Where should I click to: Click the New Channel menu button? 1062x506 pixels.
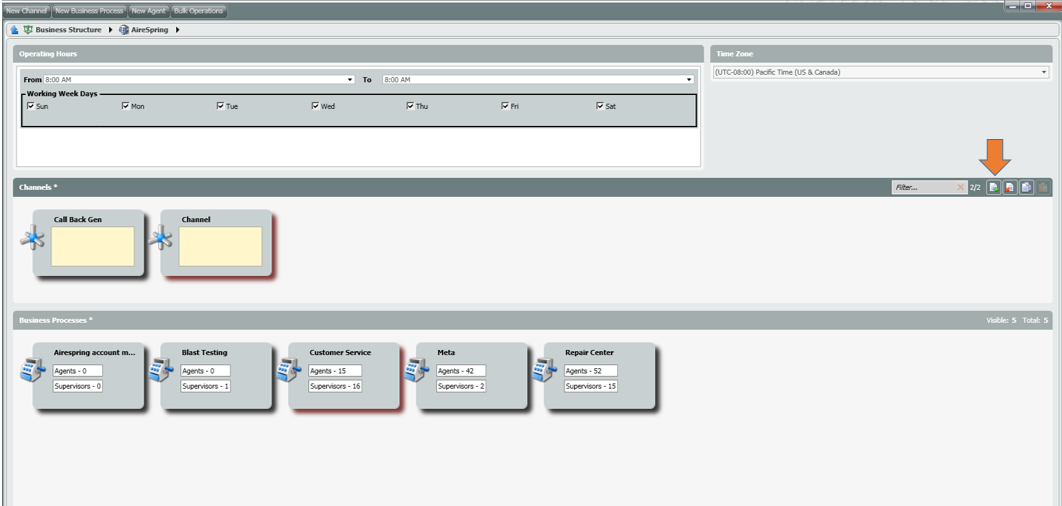(26, 11)
